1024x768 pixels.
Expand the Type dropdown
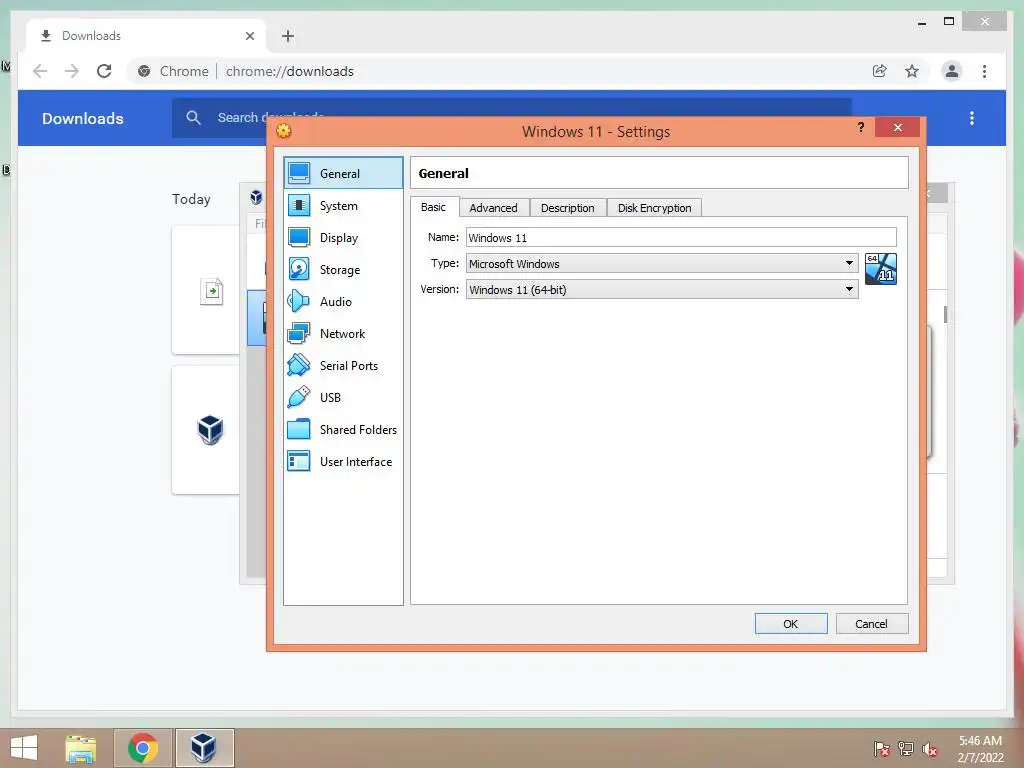[662, 263]
